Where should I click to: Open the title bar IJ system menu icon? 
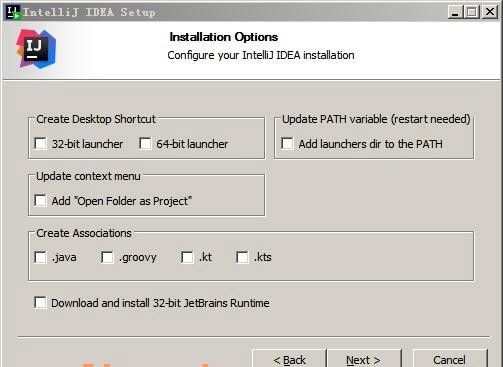13,12
